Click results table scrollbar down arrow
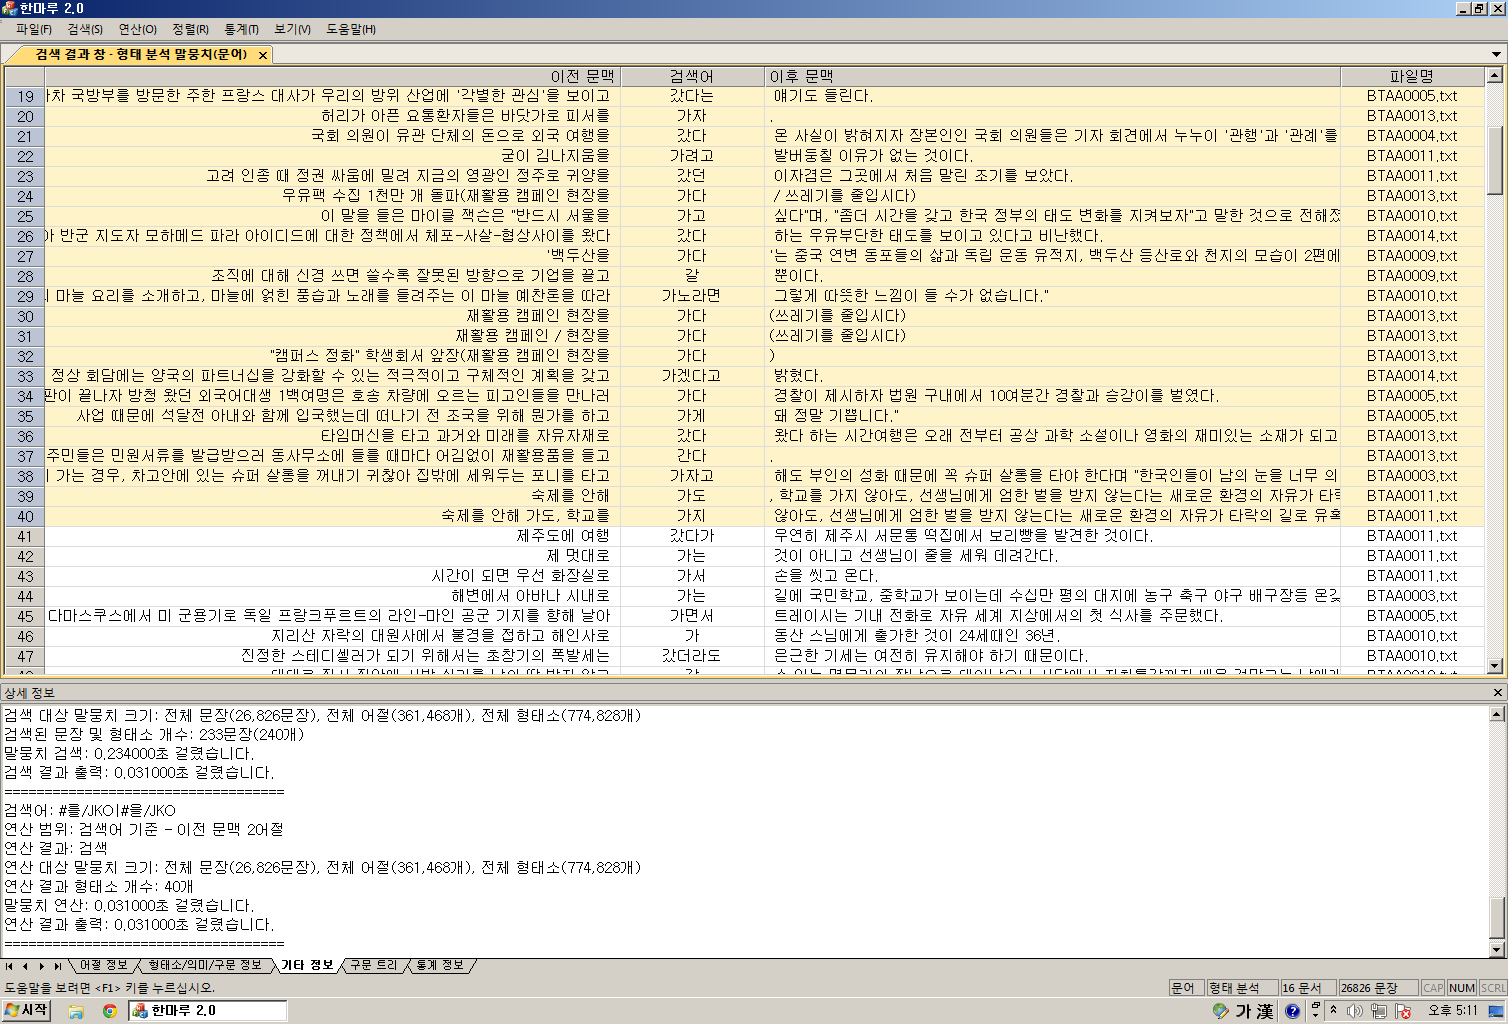Viewport: 1508px width, 1024px height. click(1495, 666)
